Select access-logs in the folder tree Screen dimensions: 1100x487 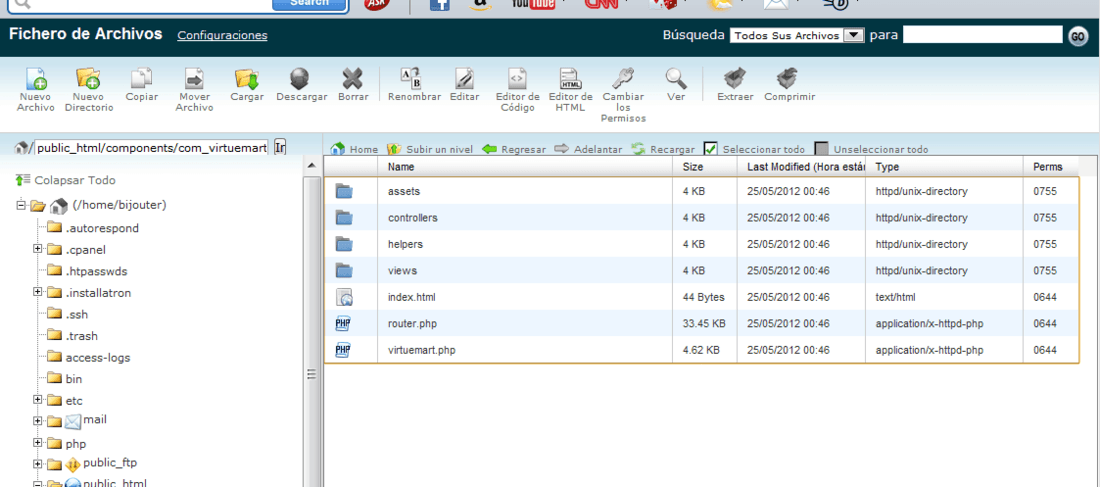98,358
